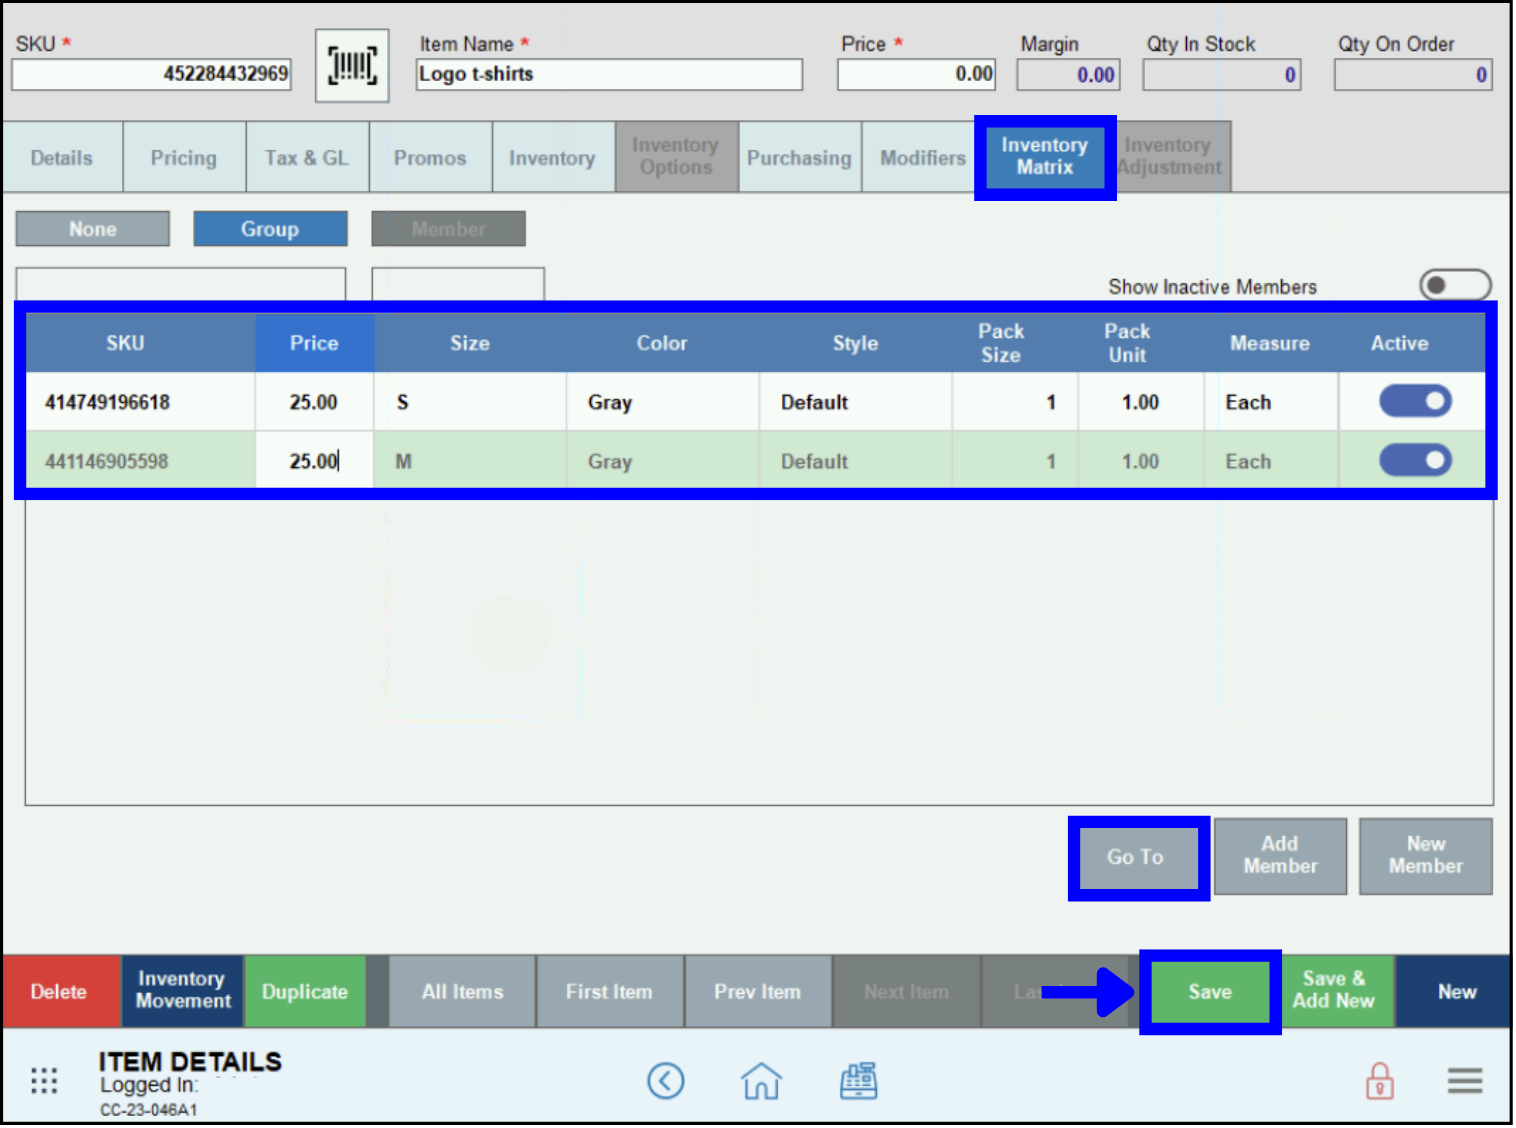Image resolution: width=1516 pixels, height=1128 pixels.
Task: Open the cash register icon
Action: coord(859,1081)
